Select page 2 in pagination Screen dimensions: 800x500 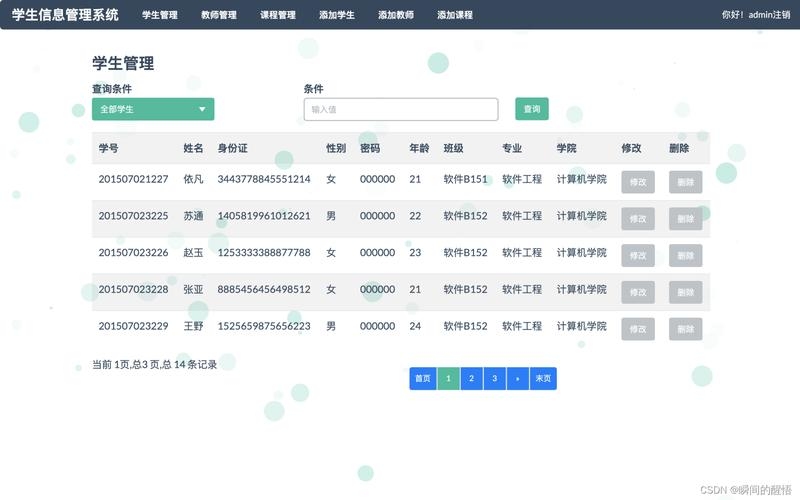tap(471, 379)
